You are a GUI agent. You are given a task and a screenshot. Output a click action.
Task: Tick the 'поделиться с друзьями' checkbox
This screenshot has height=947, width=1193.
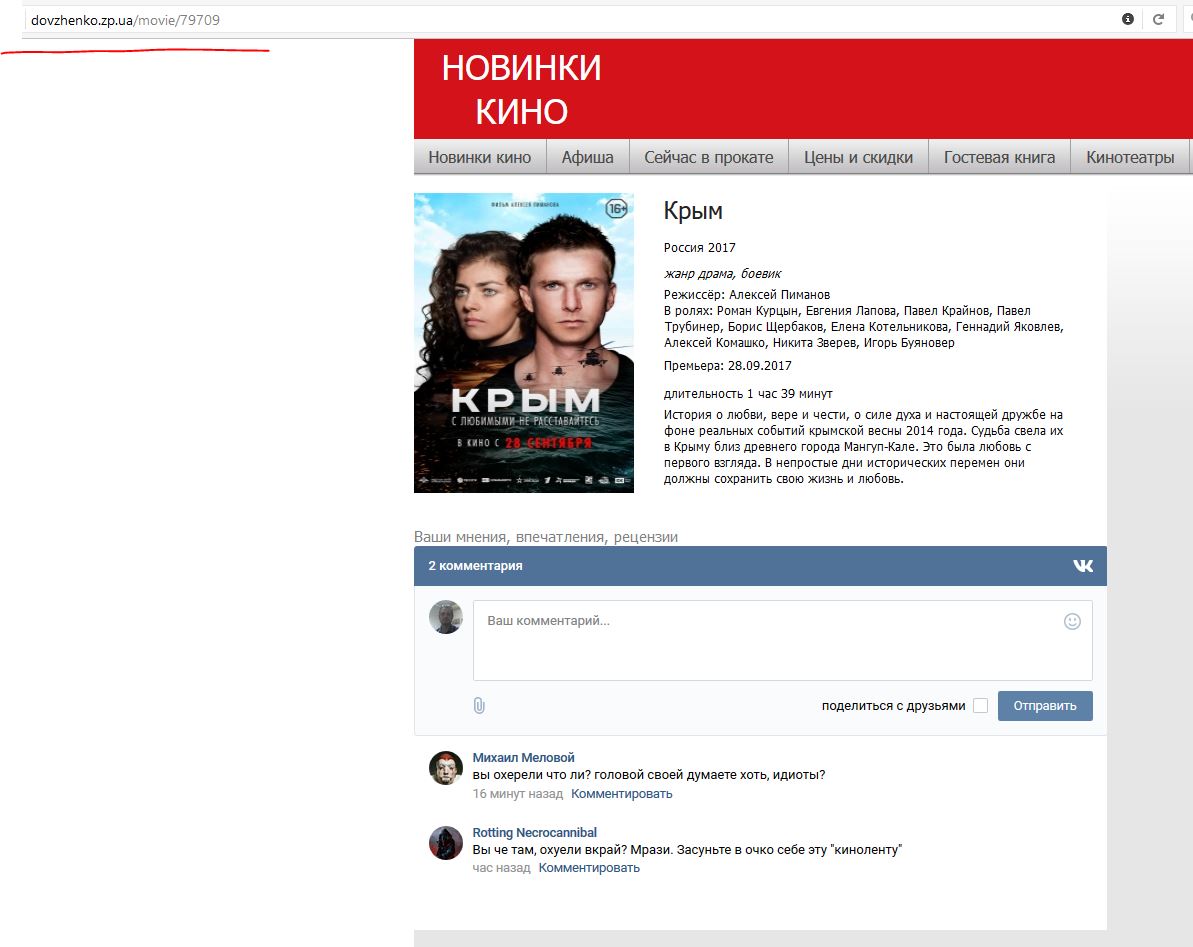pos(981,706)
